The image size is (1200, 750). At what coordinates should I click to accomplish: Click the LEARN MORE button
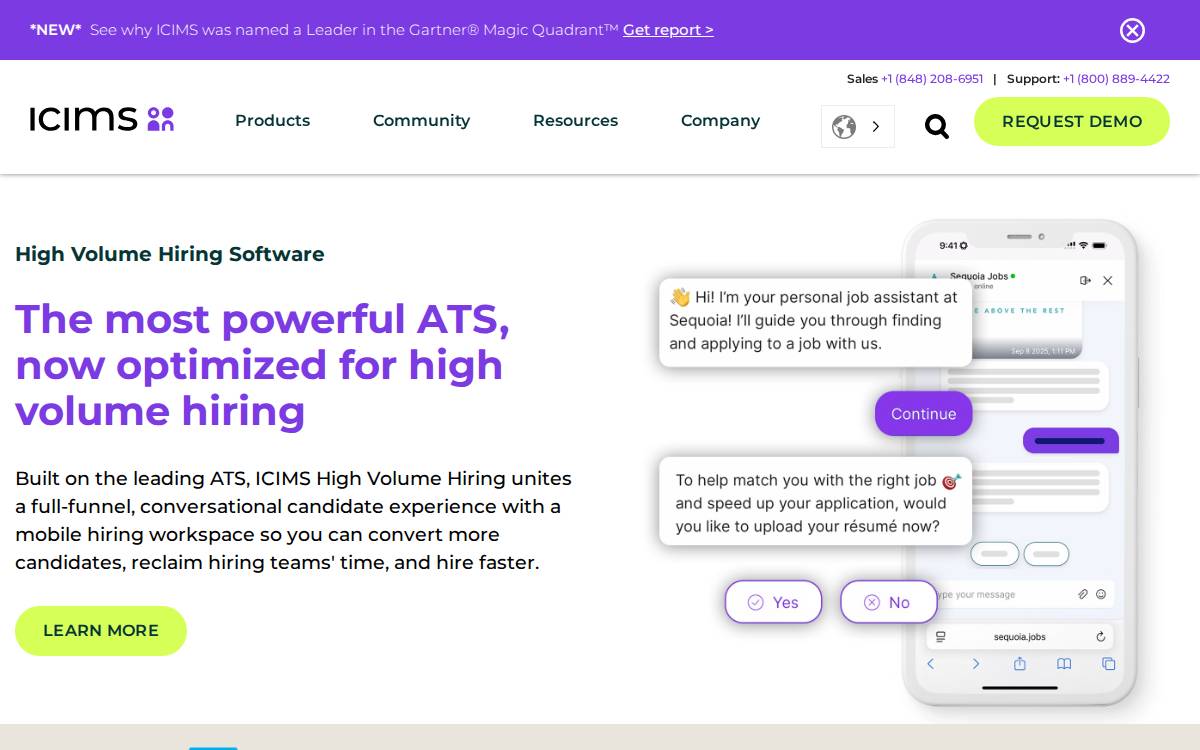[x=101, y=631]
